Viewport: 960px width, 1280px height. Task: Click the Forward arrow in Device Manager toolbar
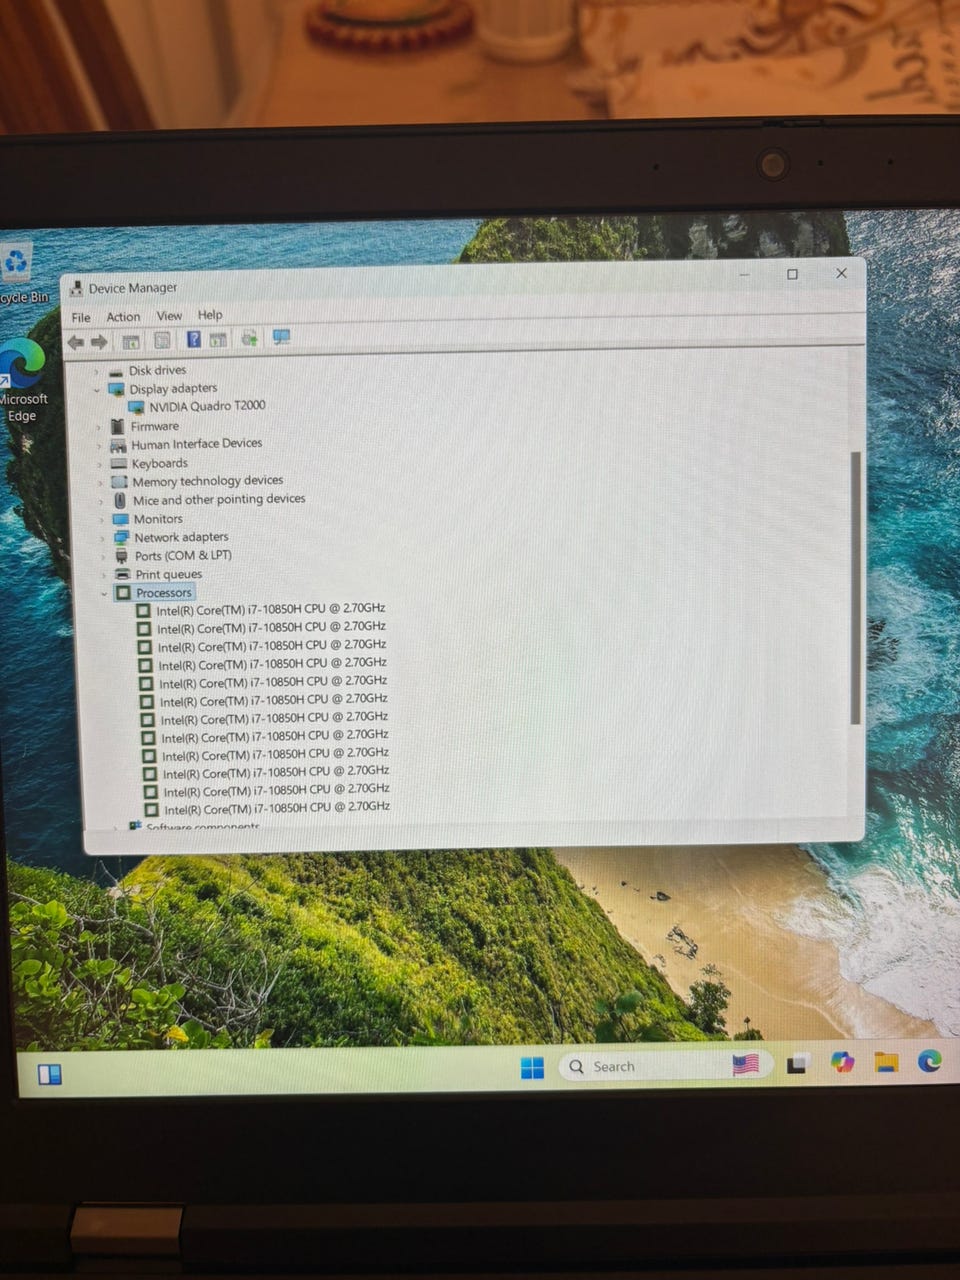(99, 342)
